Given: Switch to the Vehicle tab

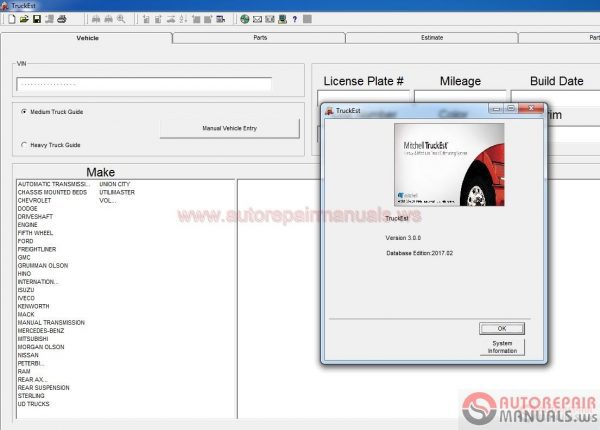Looking at the screenshot, I should tap(87, 38).
